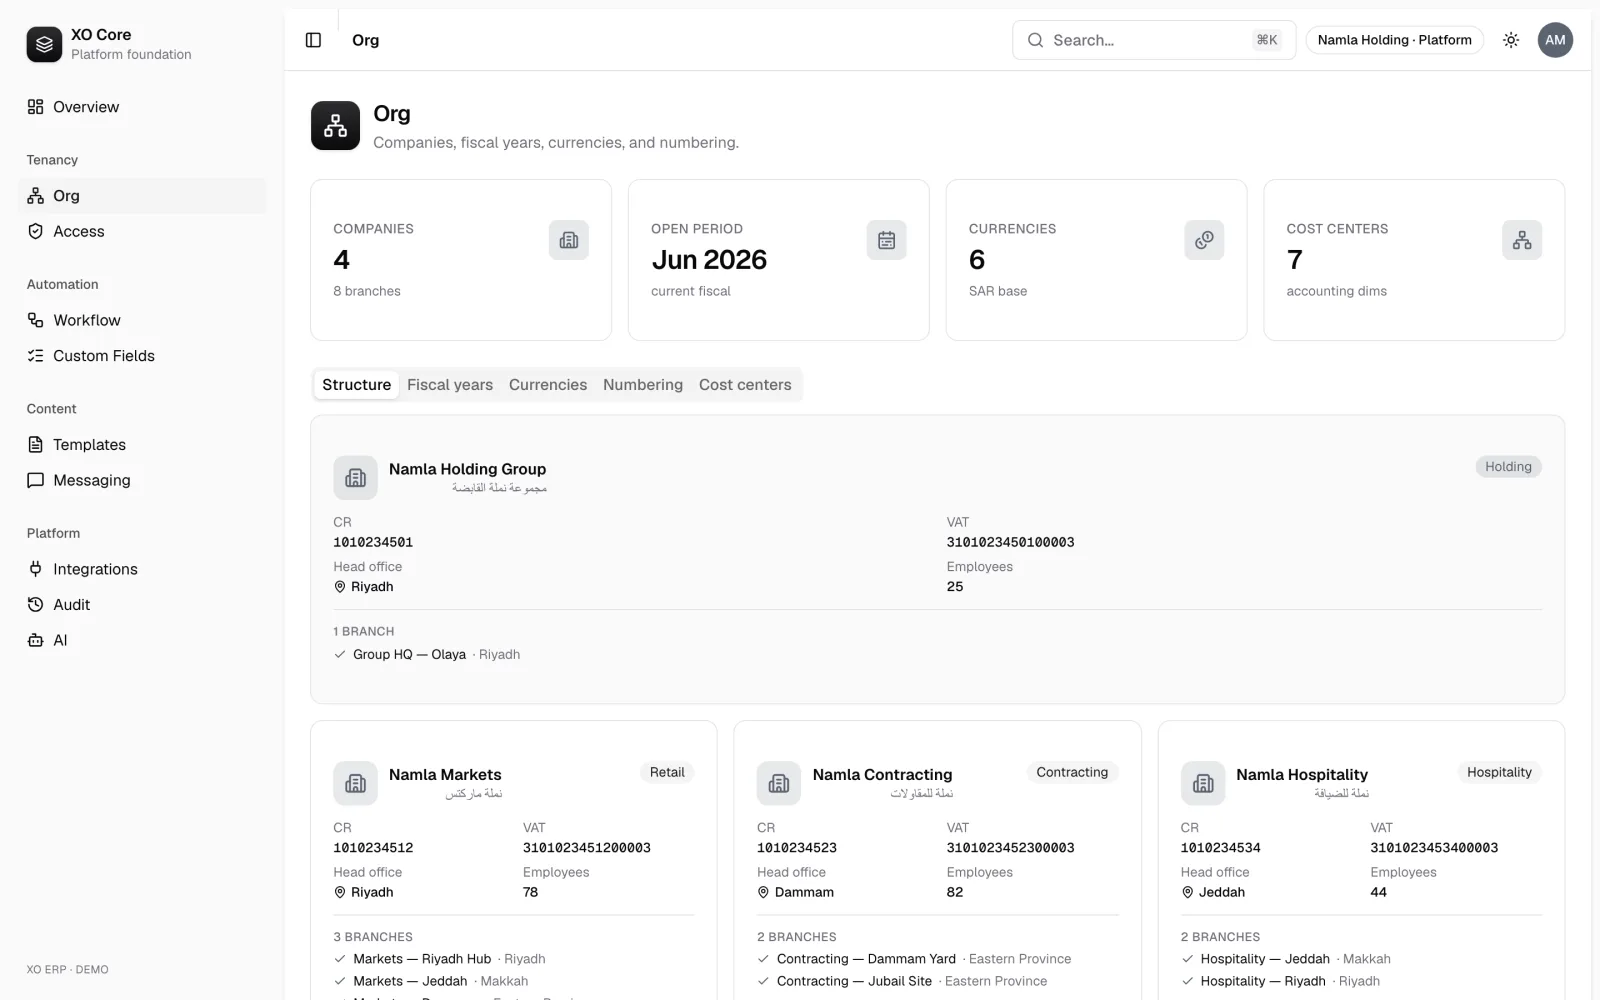Click the Namla Contracting building icon
The image size is (1600, 1000).
coord(779,783)
